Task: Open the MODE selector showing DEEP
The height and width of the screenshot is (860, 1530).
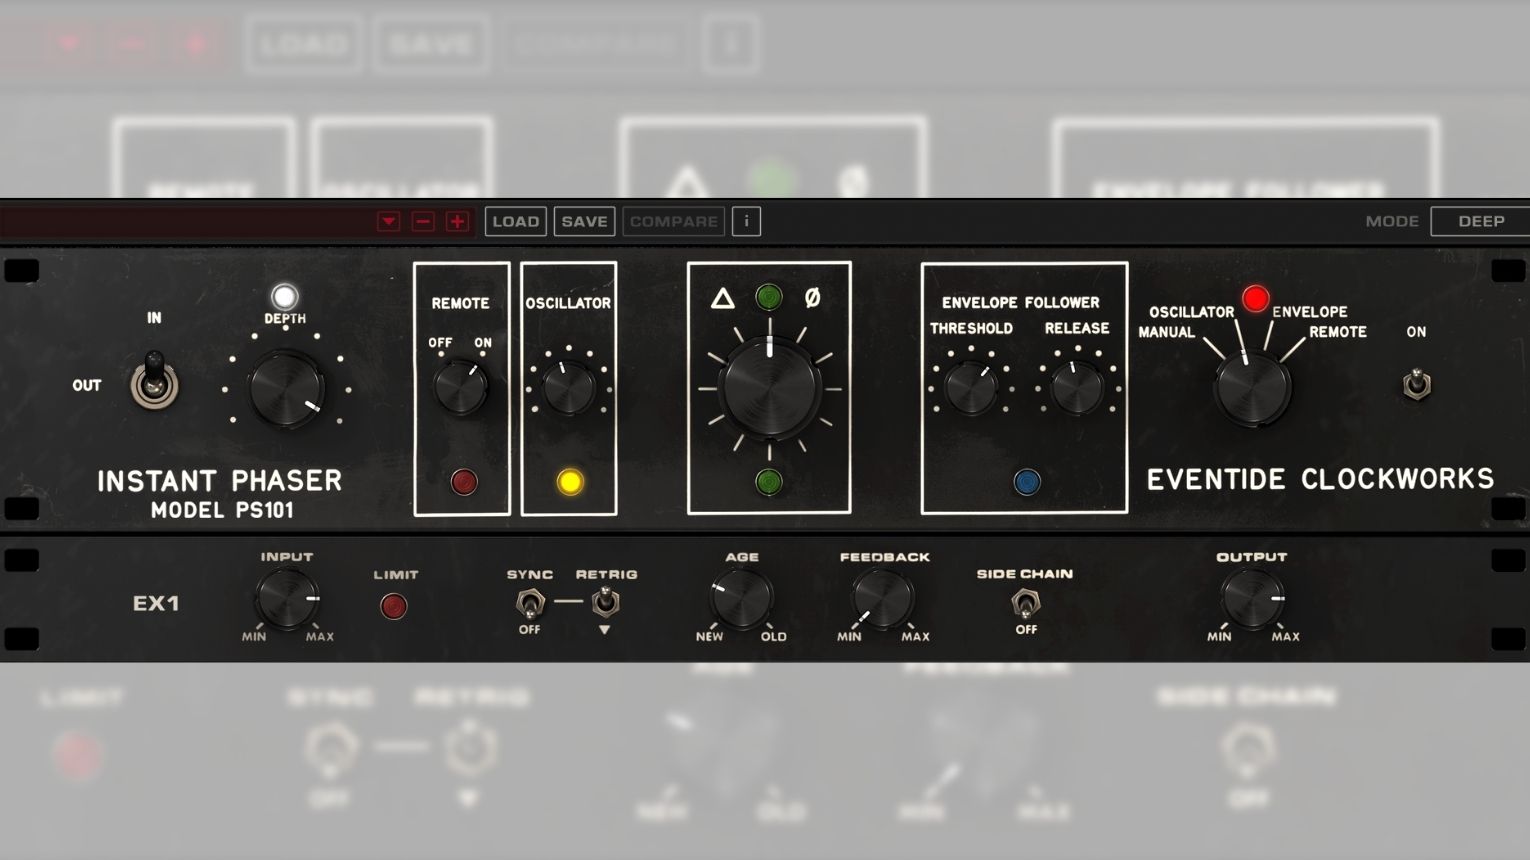Action: coord(1480,221)
